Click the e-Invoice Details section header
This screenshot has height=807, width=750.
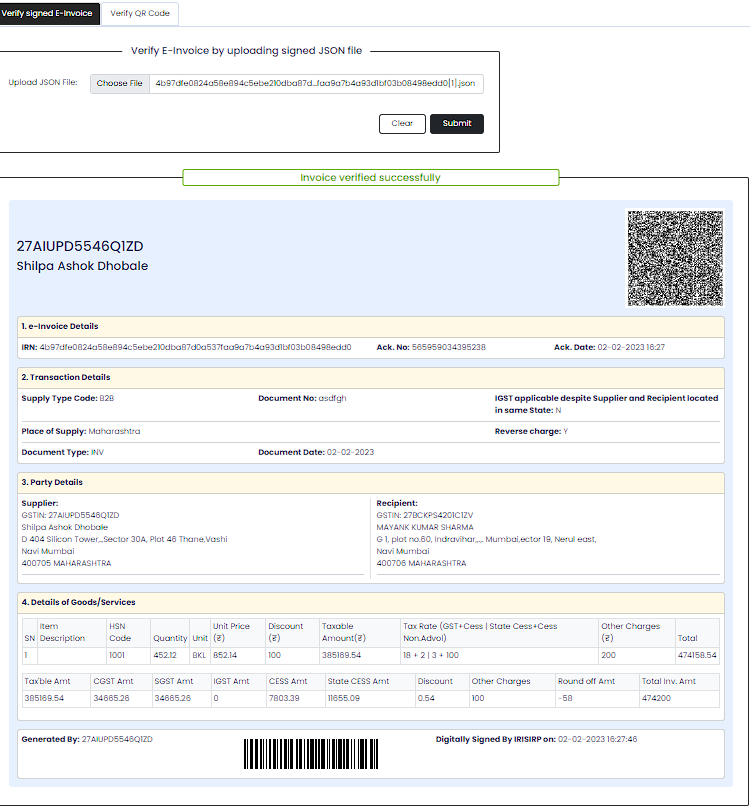(60, 326)
